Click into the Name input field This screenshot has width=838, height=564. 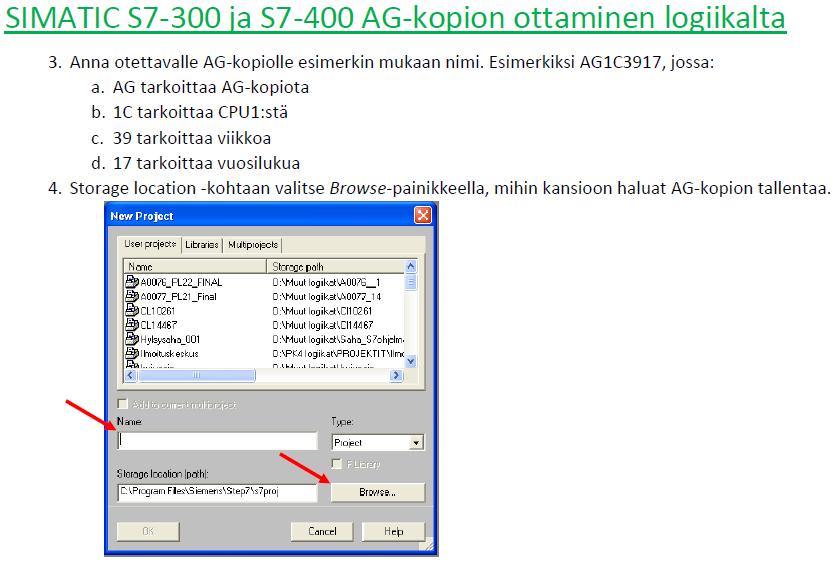point(217,441)
